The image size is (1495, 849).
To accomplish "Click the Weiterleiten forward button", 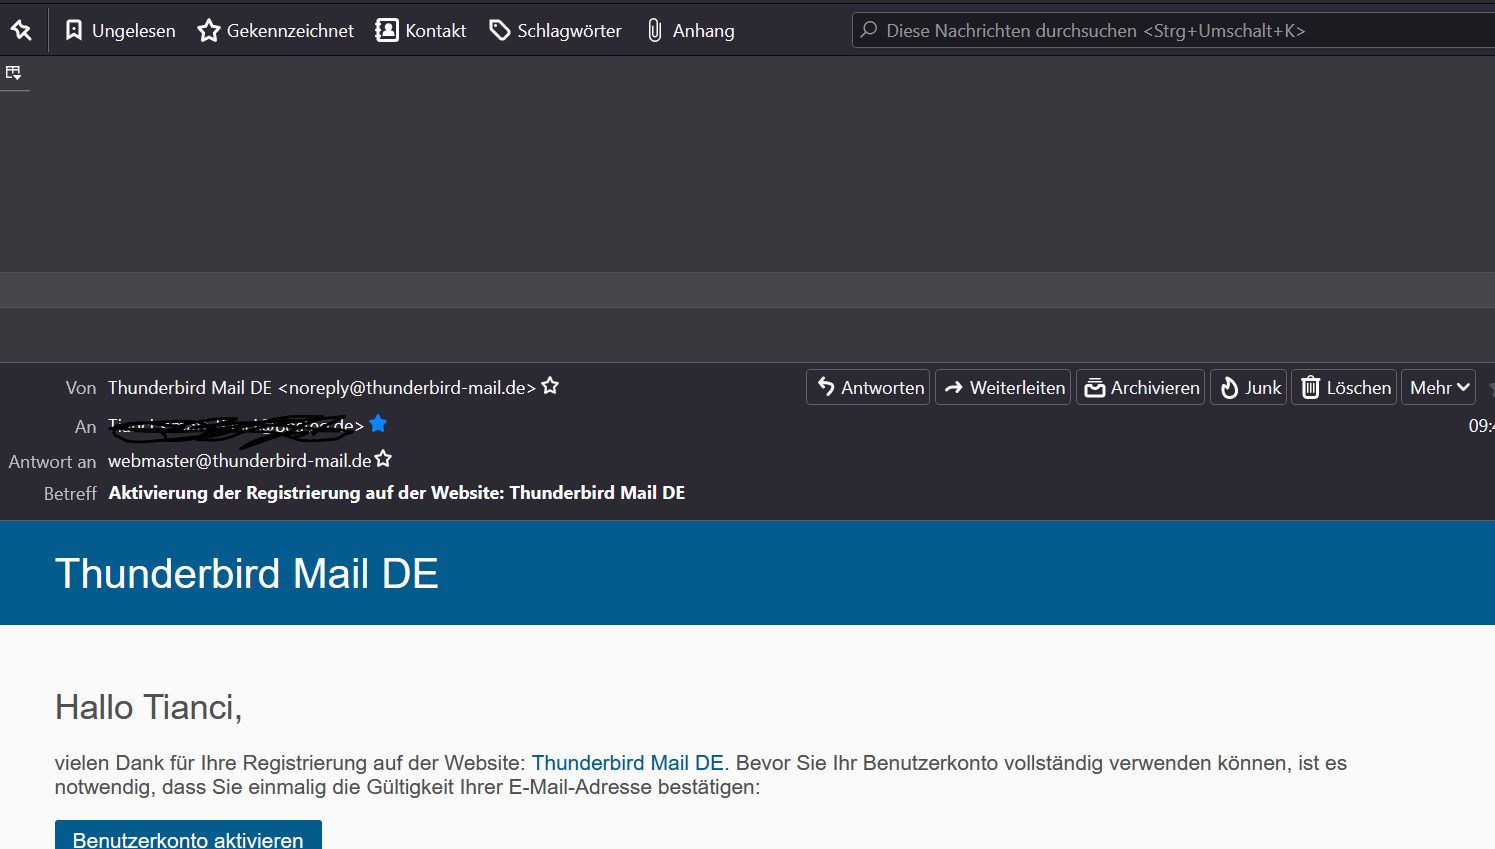I will pyautogui.click(x=1003, y=387).
